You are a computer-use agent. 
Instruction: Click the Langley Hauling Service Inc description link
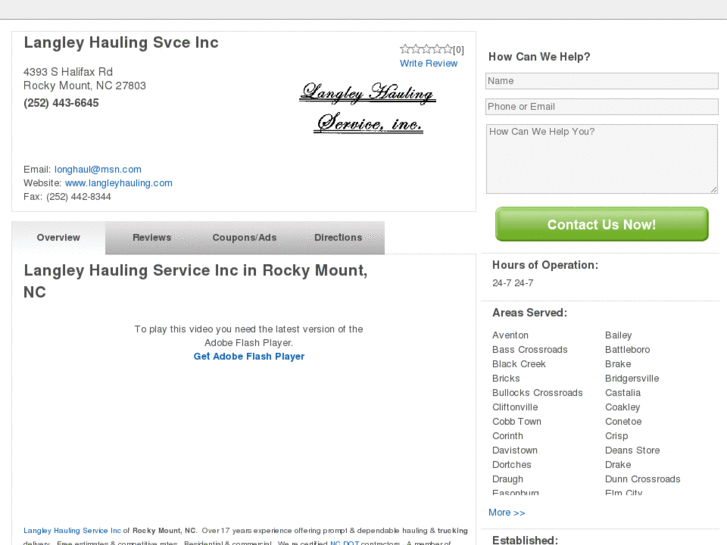coord(72,530)
